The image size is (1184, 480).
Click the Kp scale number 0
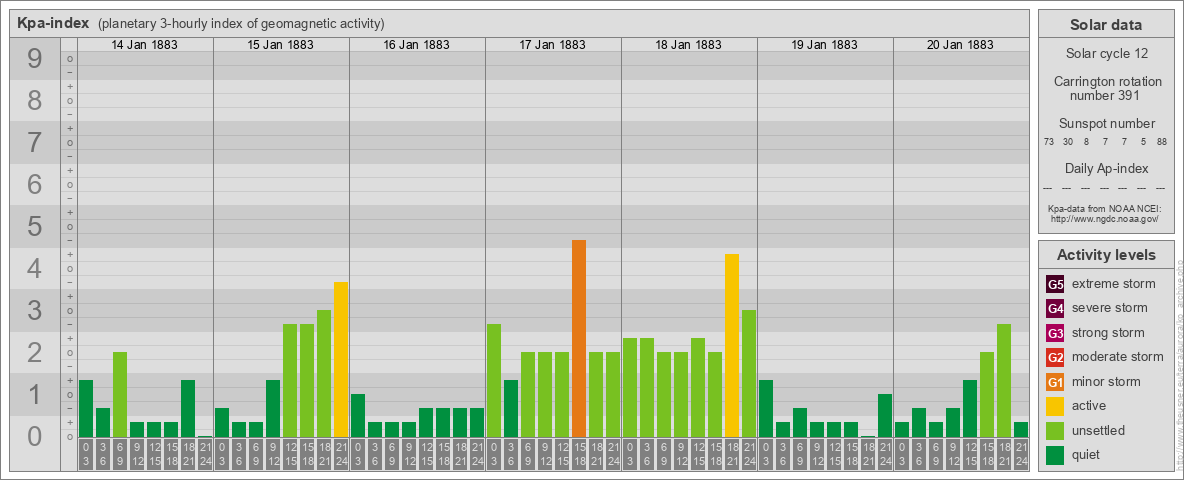[35, 436]
